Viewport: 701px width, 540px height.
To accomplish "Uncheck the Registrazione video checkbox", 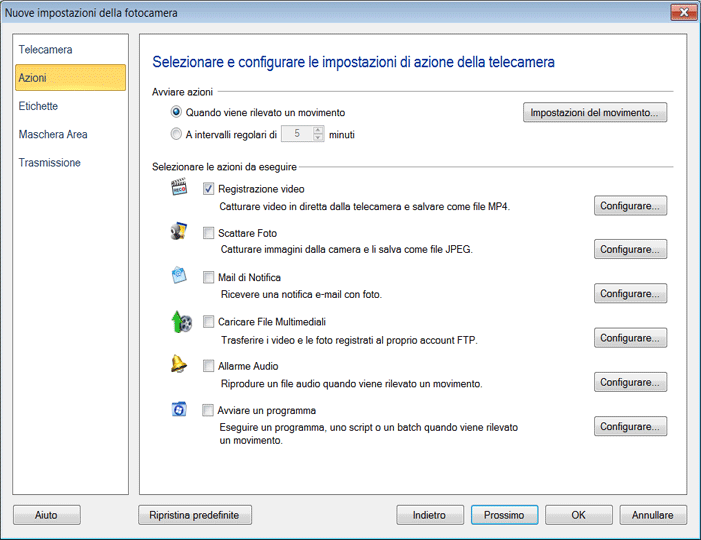I will point(209,189).
